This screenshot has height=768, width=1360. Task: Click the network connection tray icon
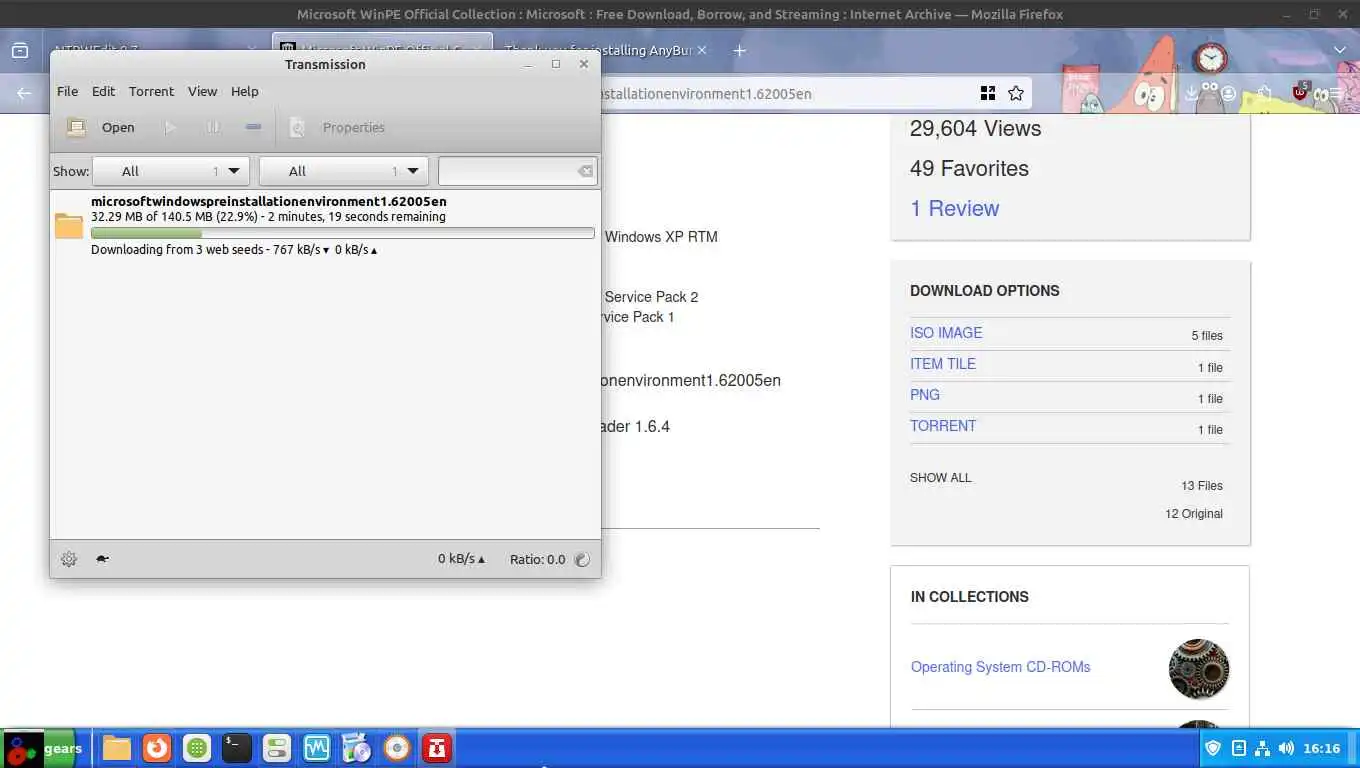1262,748
